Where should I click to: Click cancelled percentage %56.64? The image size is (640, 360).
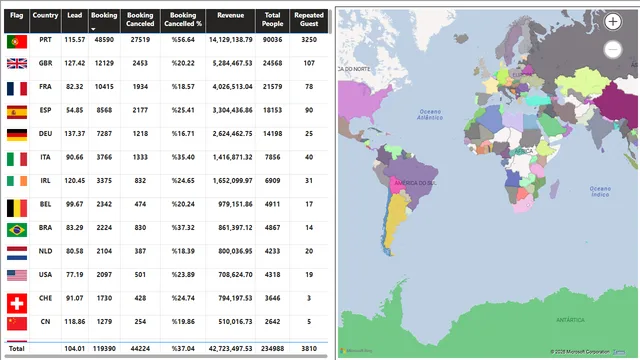(183, 40)
